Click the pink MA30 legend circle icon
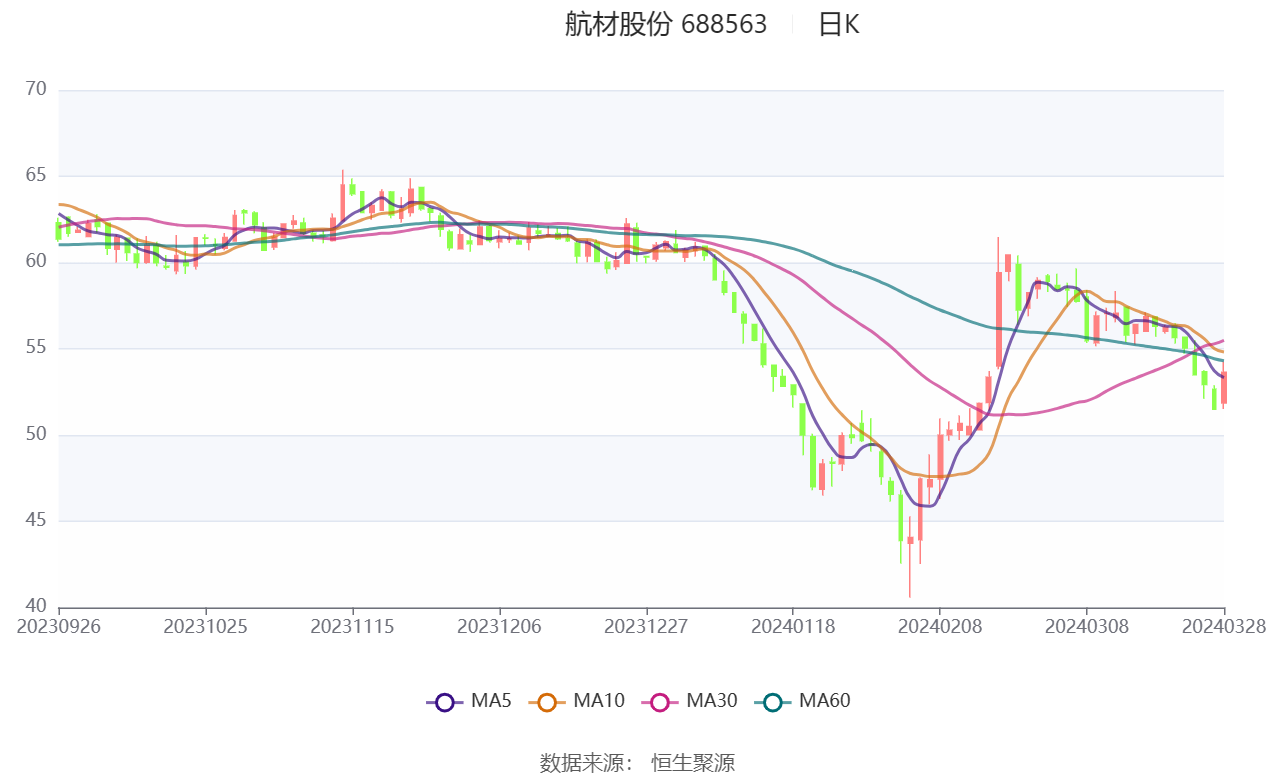Image resolution: width=1275 pixels, height=775 pixels. point(660,702)
